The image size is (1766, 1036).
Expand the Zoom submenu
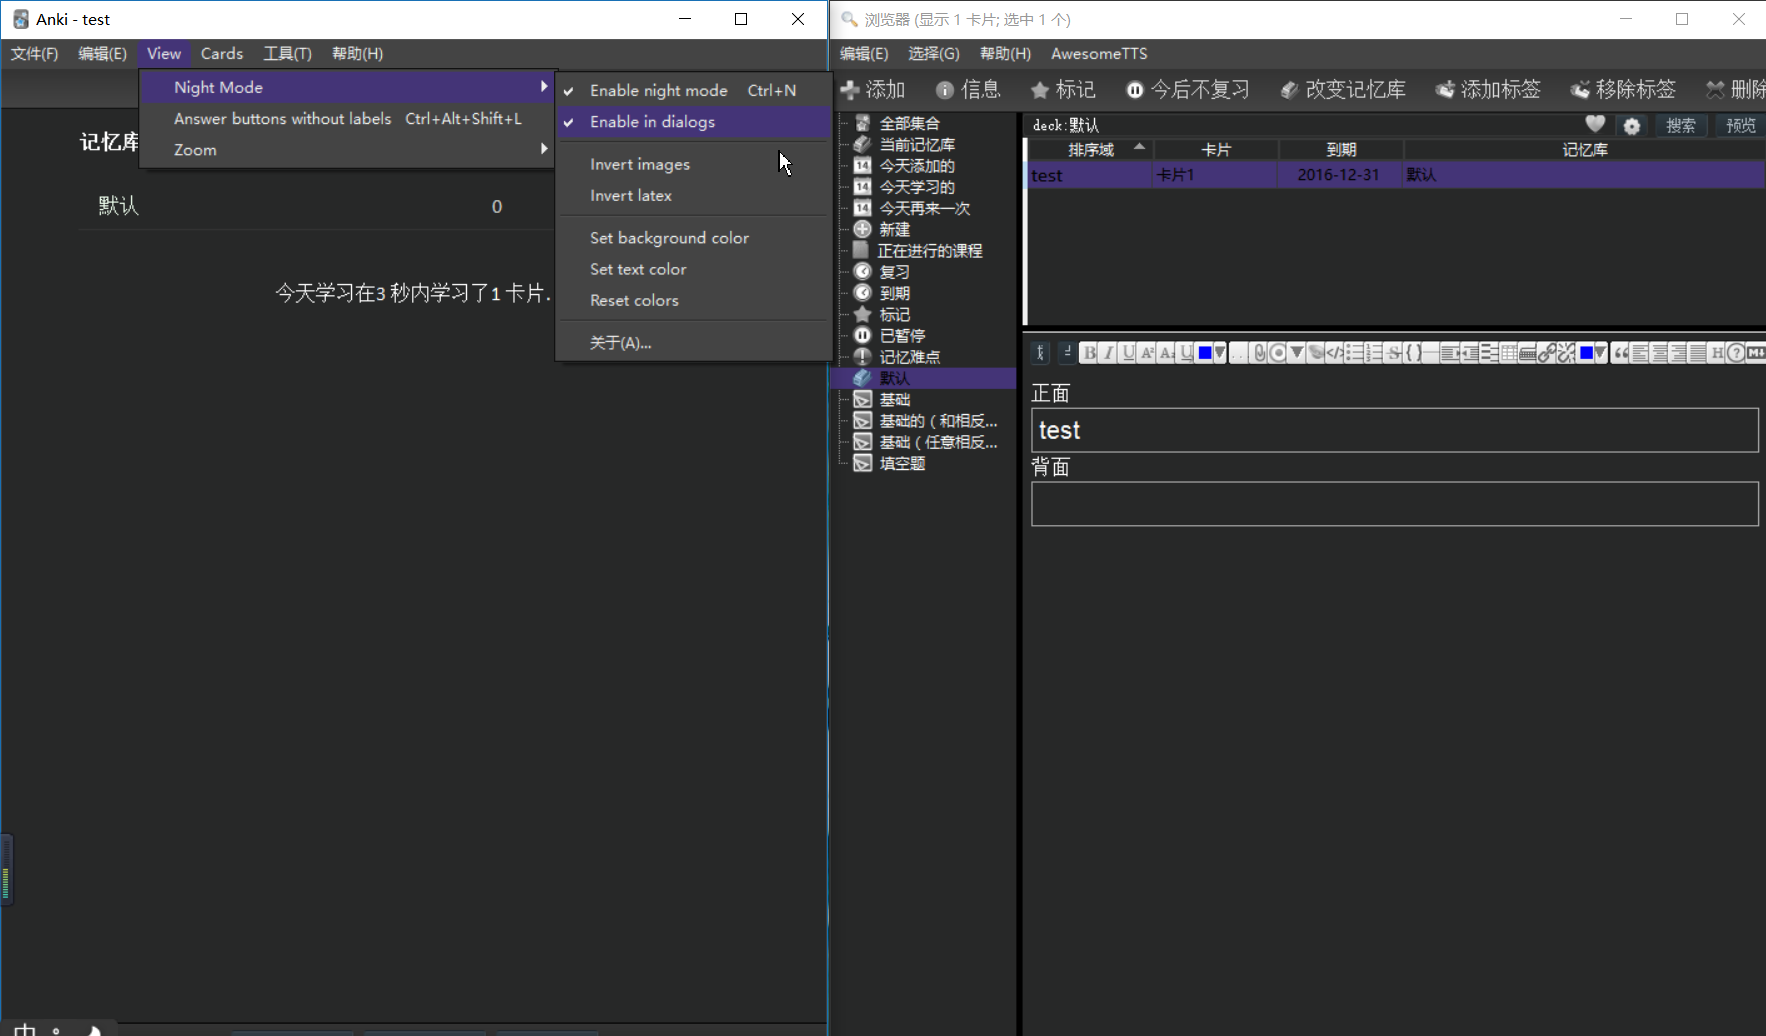(195, 149)
